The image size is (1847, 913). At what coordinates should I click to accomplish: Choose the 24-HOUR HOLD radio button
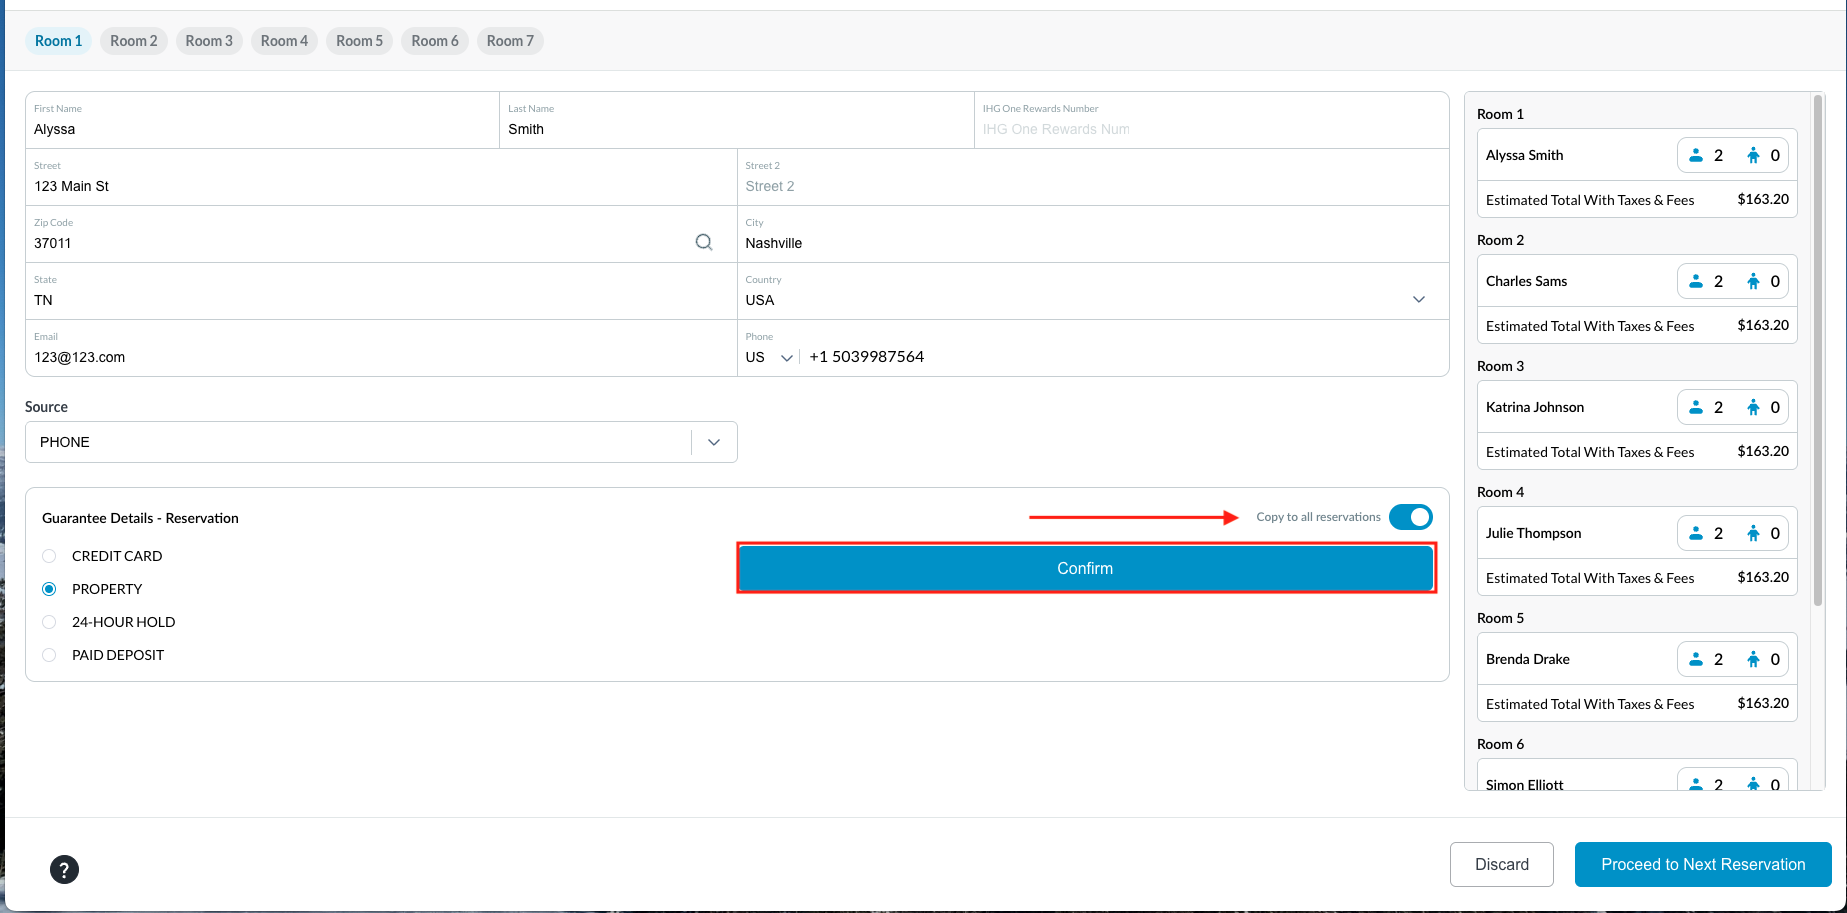pyautogui.click(x=49, y=622)
